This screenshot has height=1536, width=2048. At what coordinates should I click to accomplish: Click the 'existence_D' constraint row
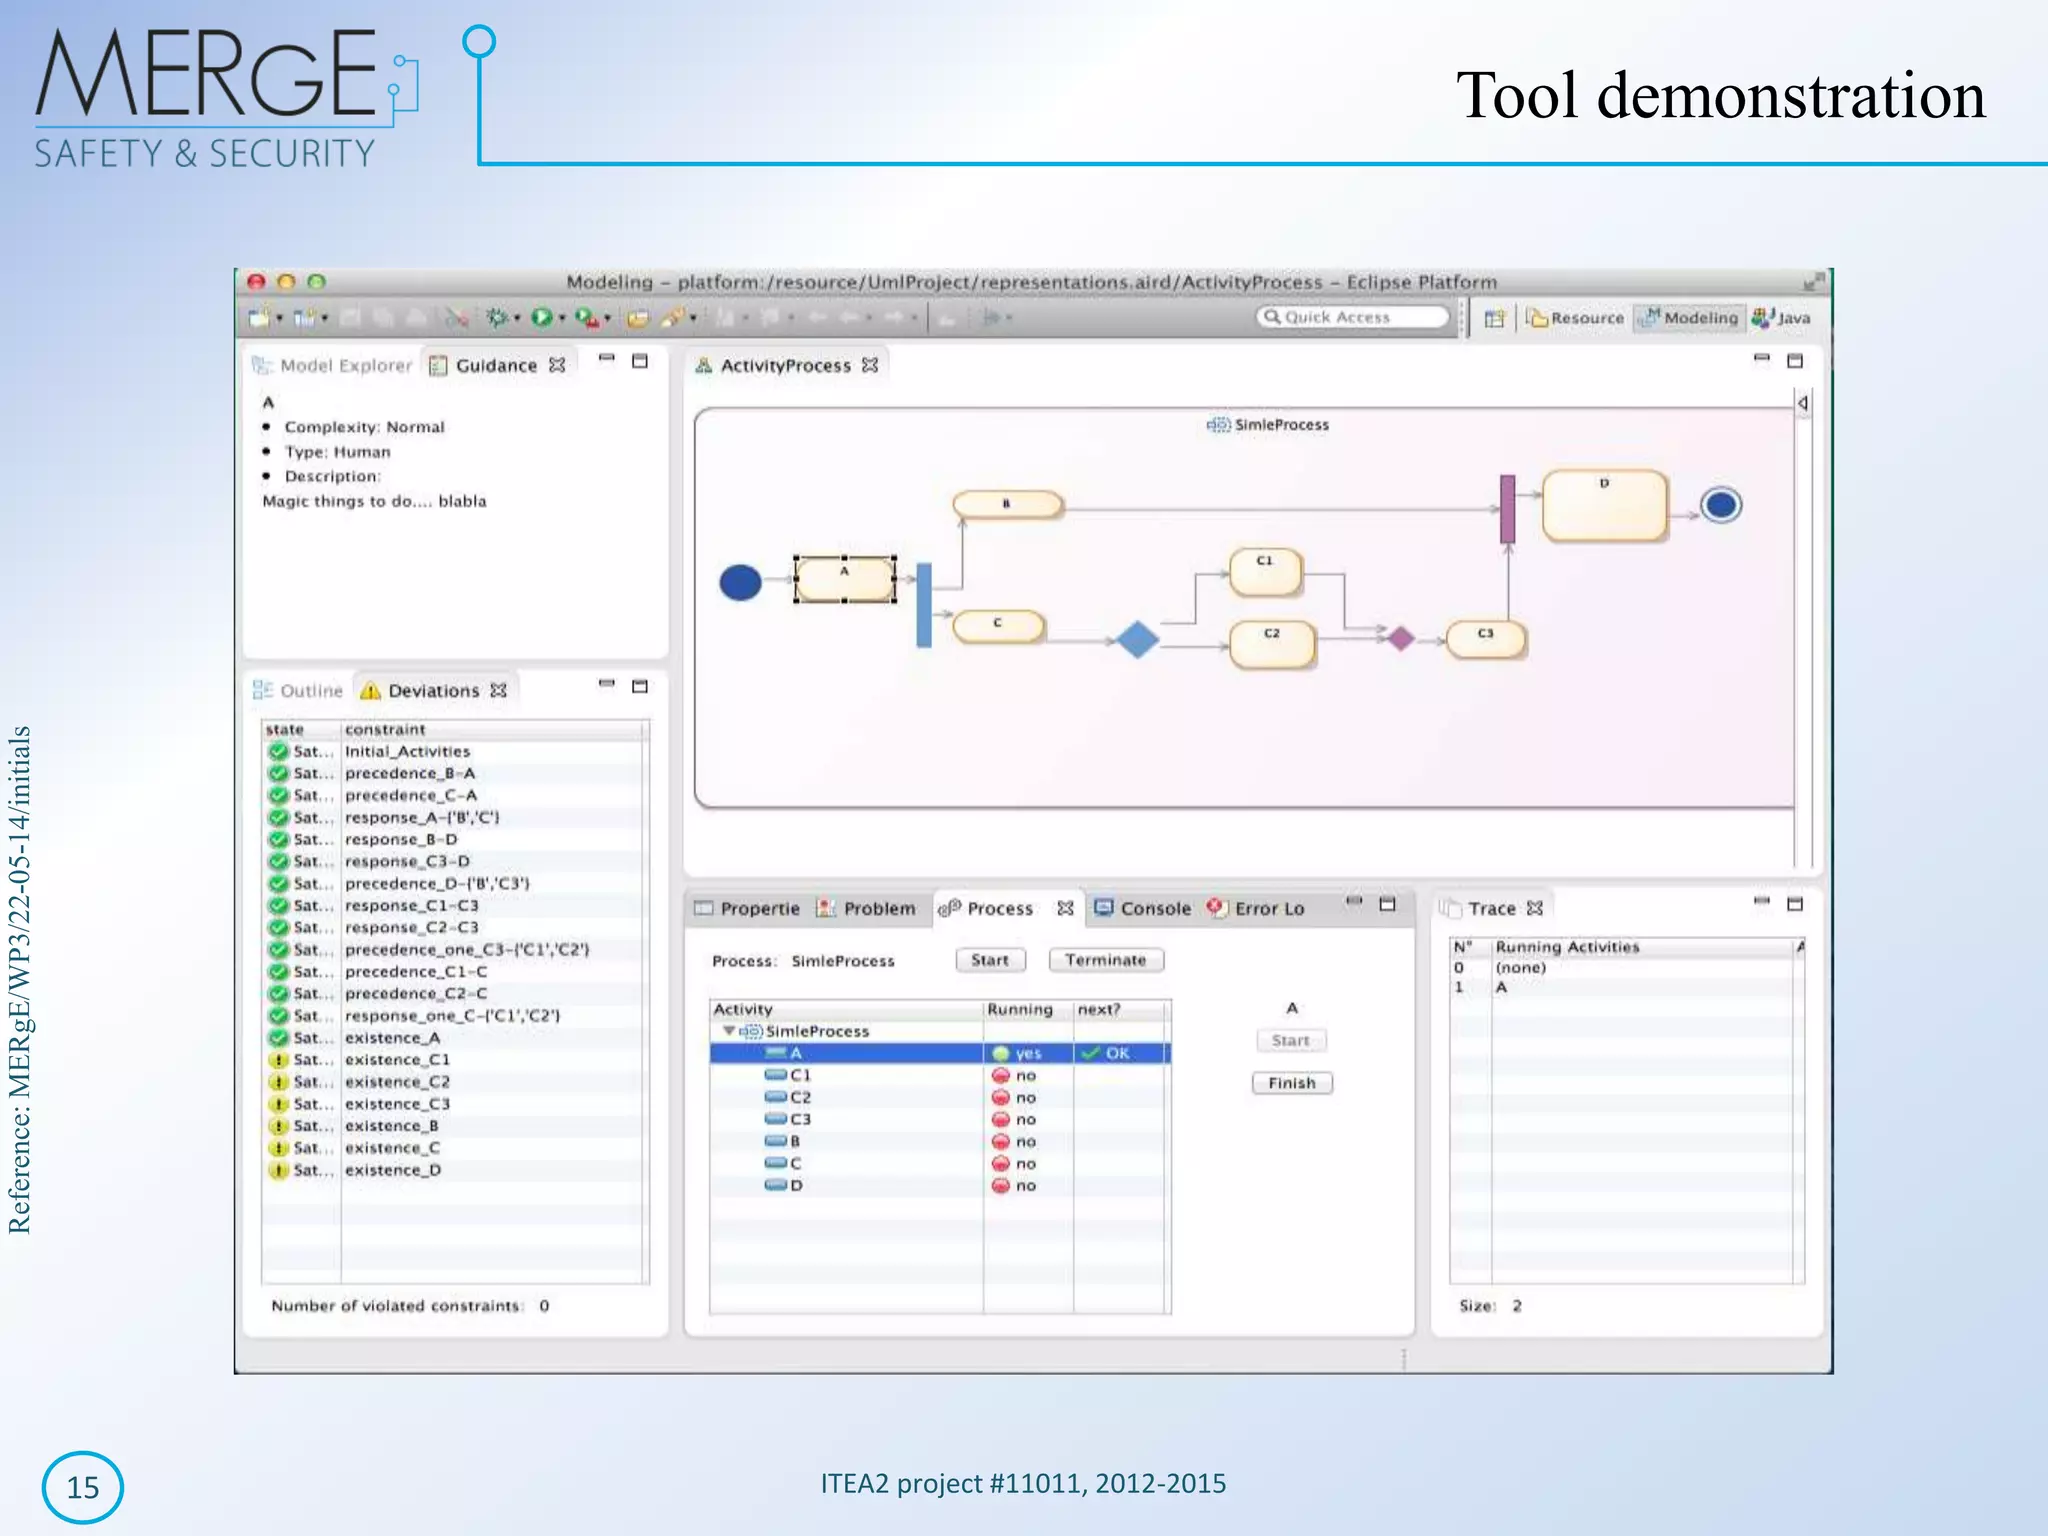click(x=455, y=1169)
